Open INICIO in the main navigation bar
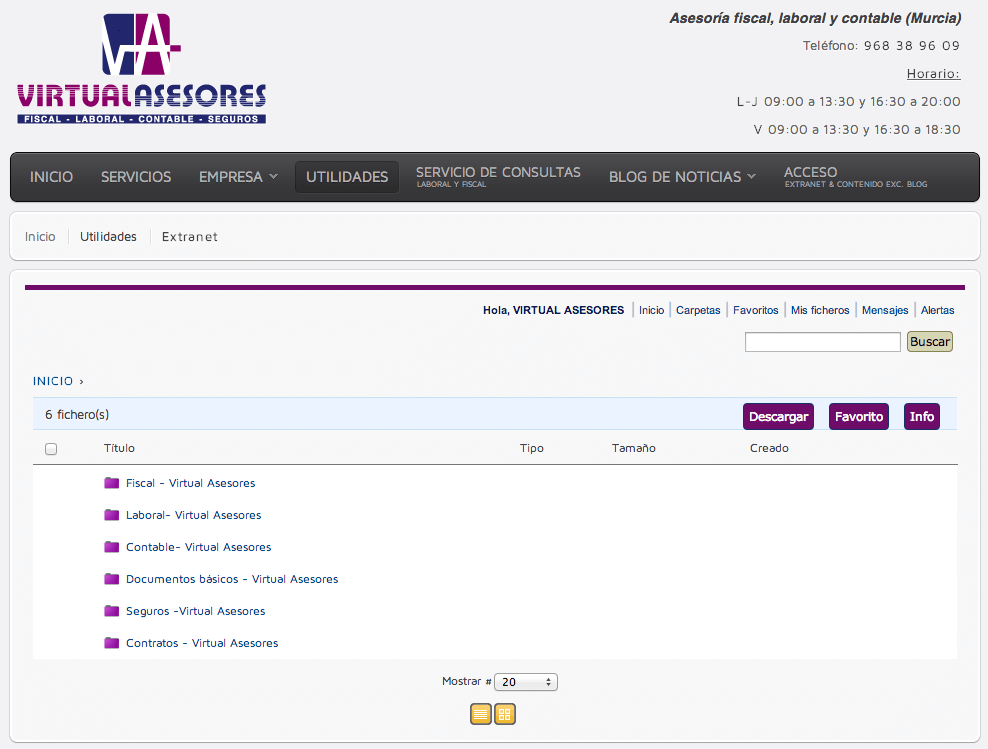This screenshot has height=749, width=988. (52, 177)
